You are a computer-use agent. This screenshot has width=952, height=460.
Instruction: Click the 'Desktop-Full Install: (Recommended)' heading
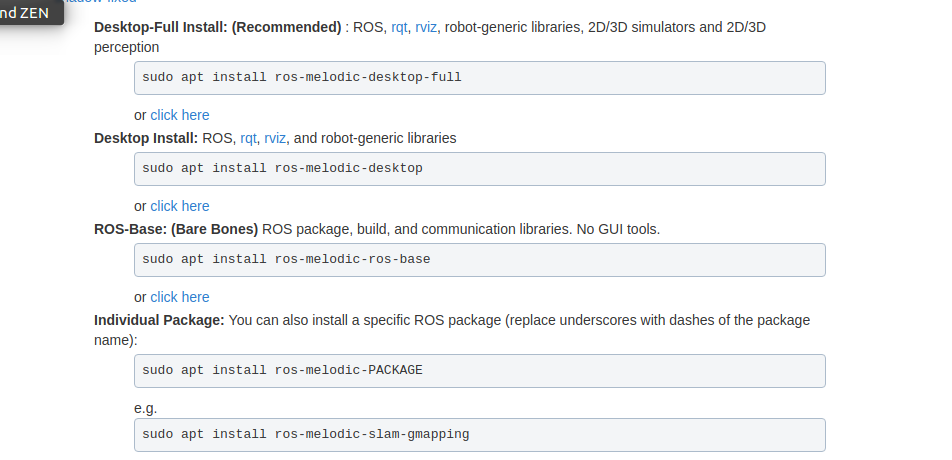tap(217, 27)
